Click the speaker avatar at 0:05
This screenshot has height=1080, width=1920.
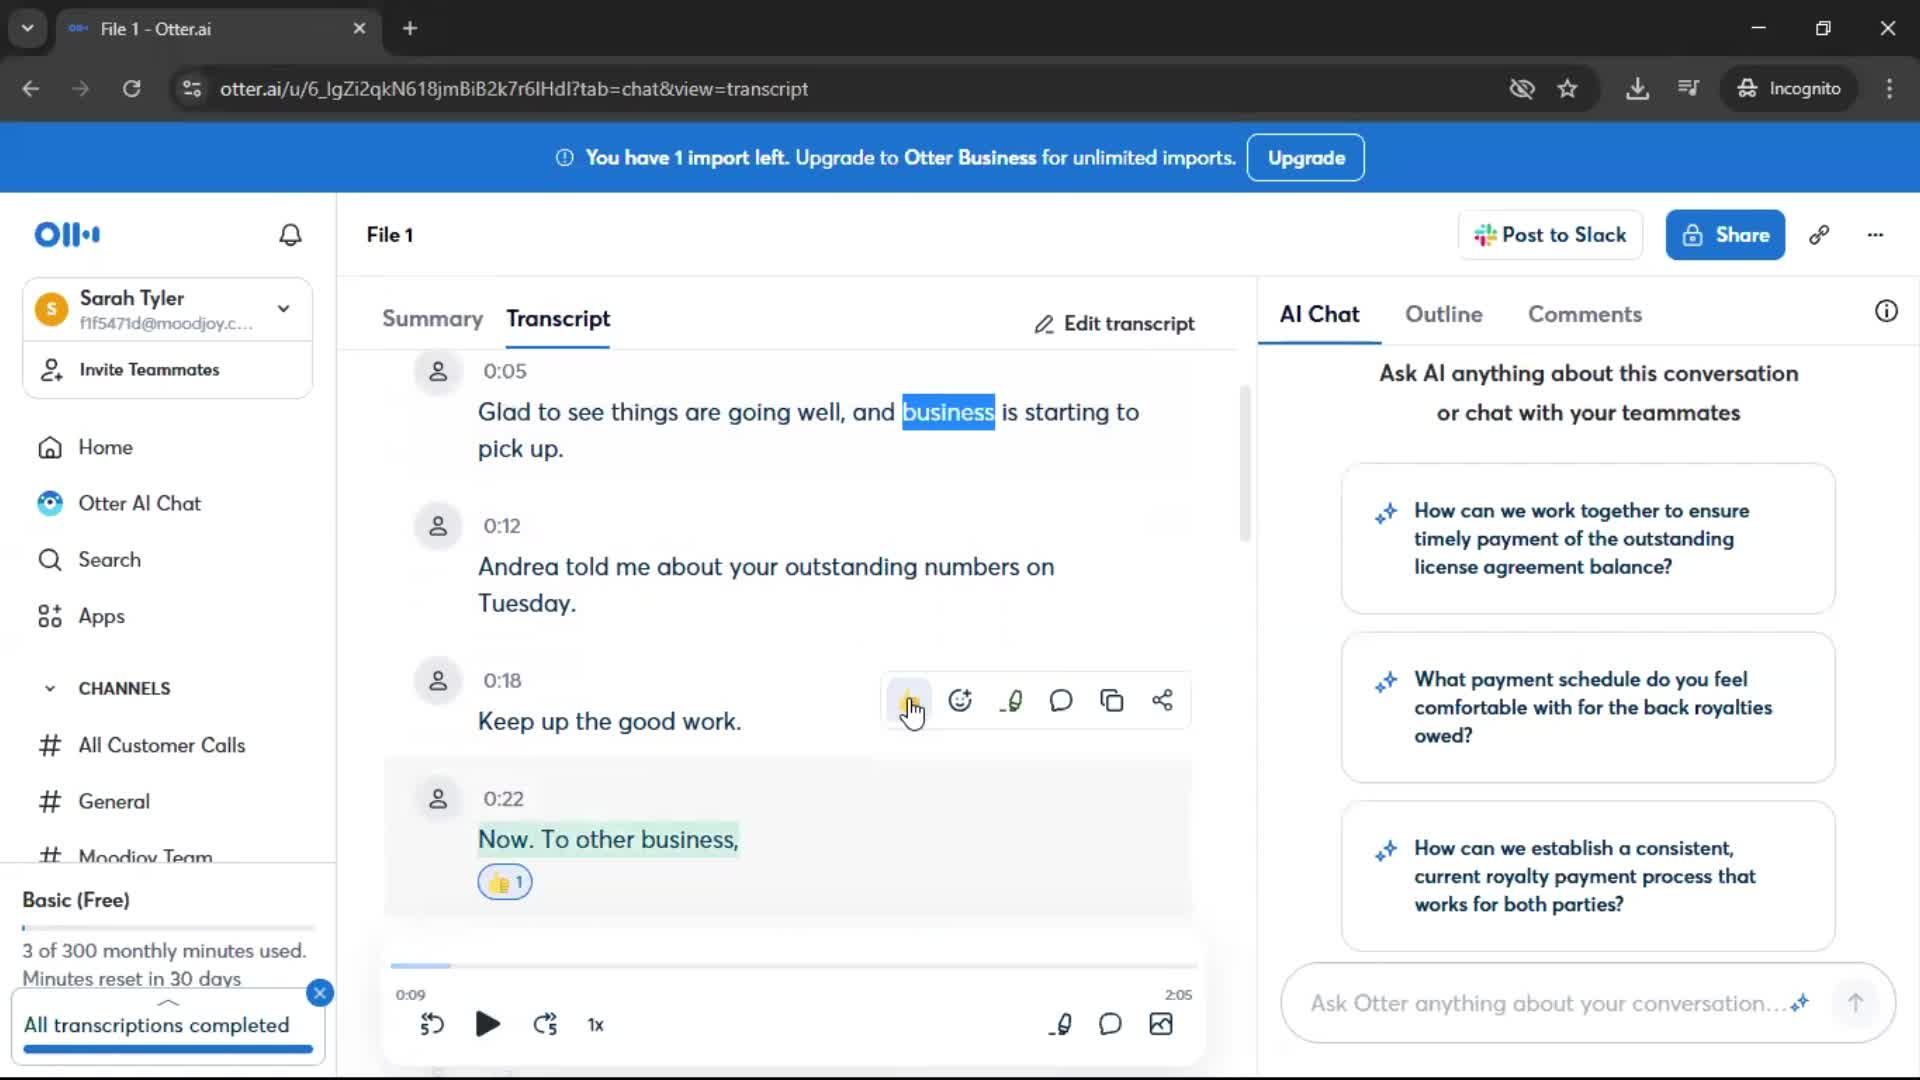coord(438,372)
